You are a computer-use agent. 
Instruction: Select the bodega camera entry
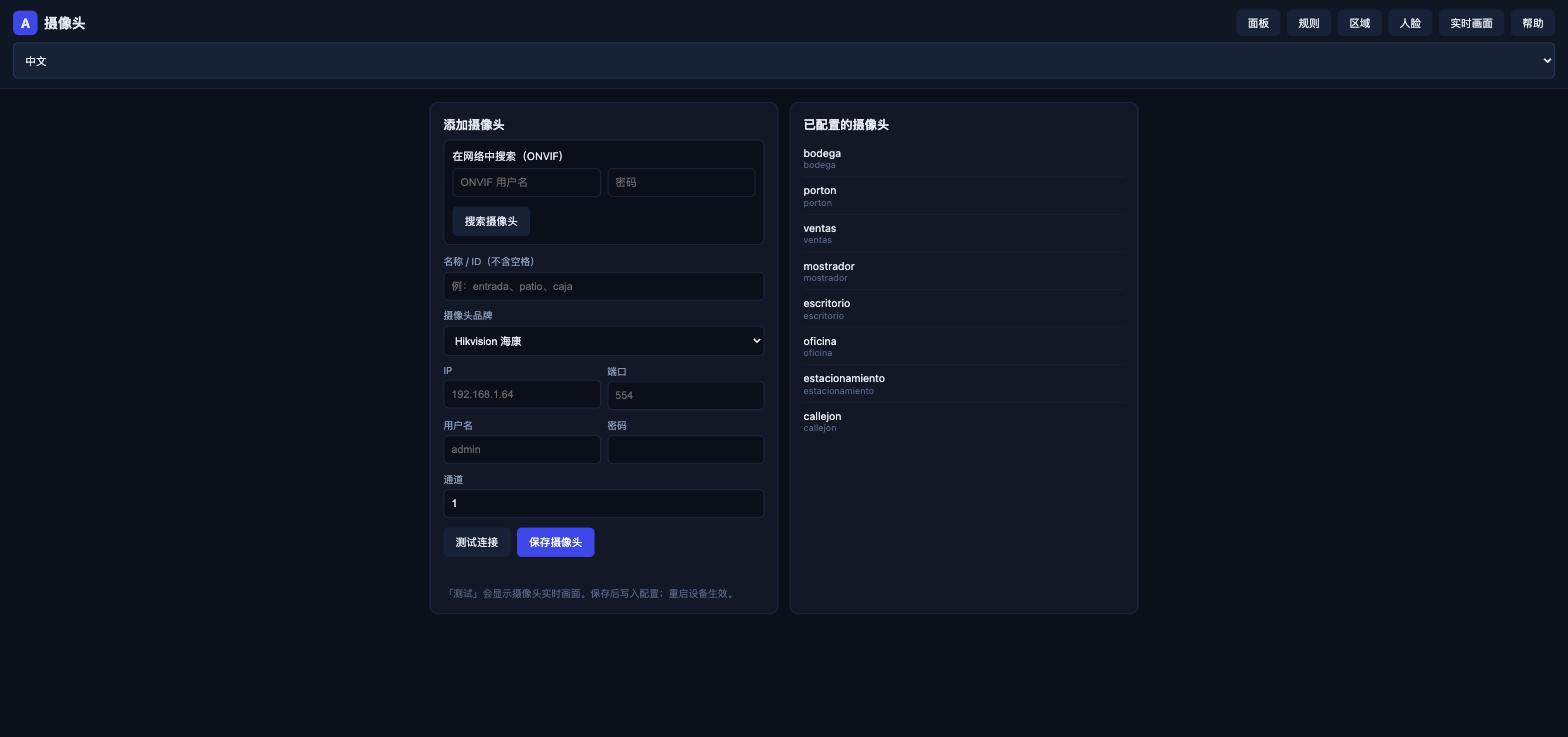(x=964, y=158)
